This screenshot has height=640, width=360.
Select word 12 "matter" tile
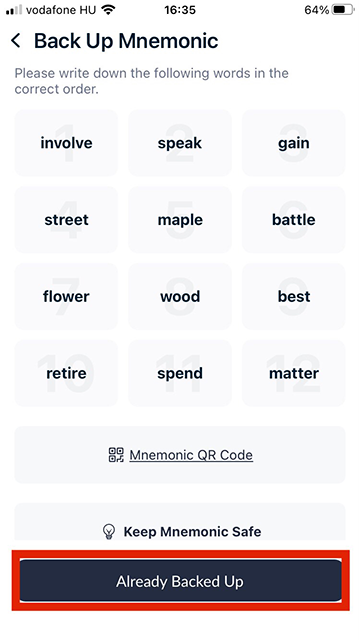294,373
